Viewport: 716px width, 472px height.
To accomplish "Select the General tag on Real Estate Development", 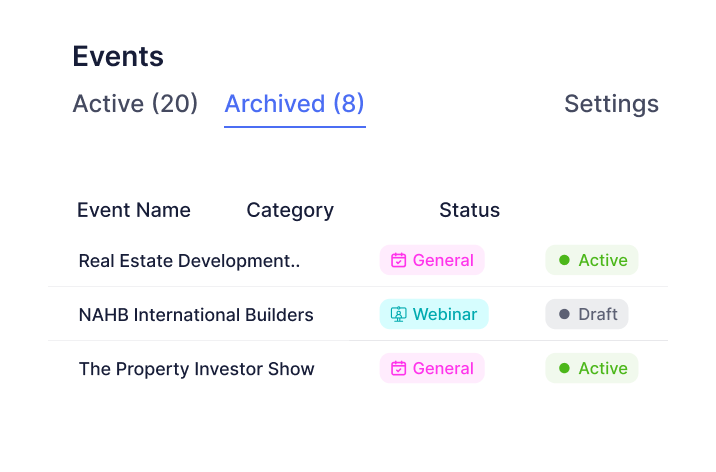I will (432, 261).
